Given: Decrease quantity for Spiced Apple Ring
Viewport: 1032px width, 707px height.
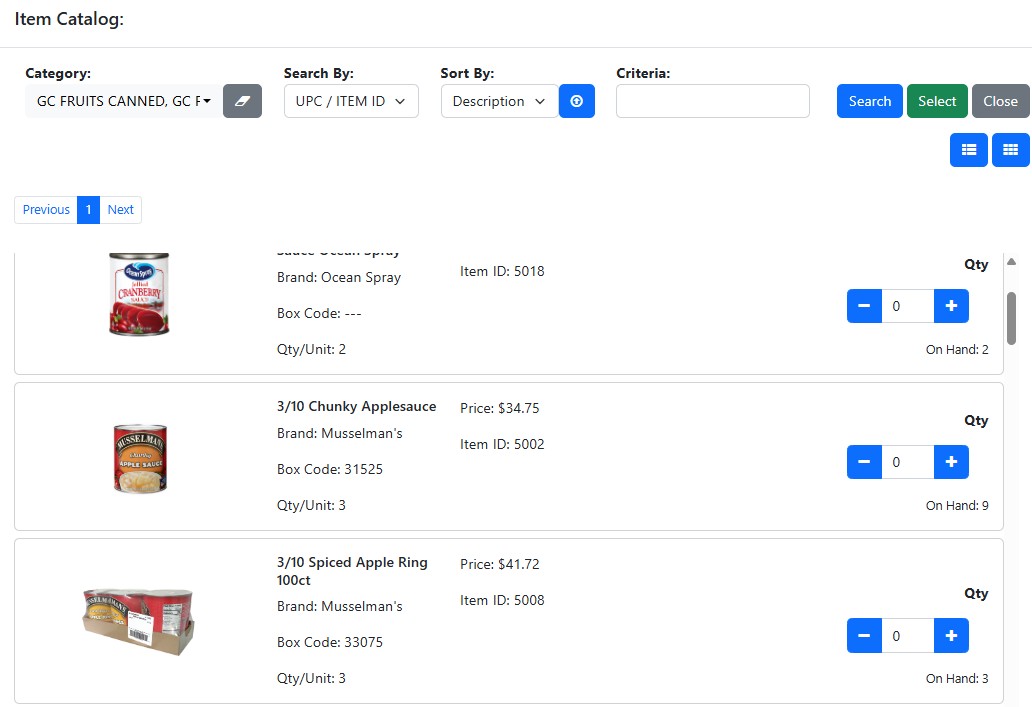Looking at the screenshot, I should (864, 635).
